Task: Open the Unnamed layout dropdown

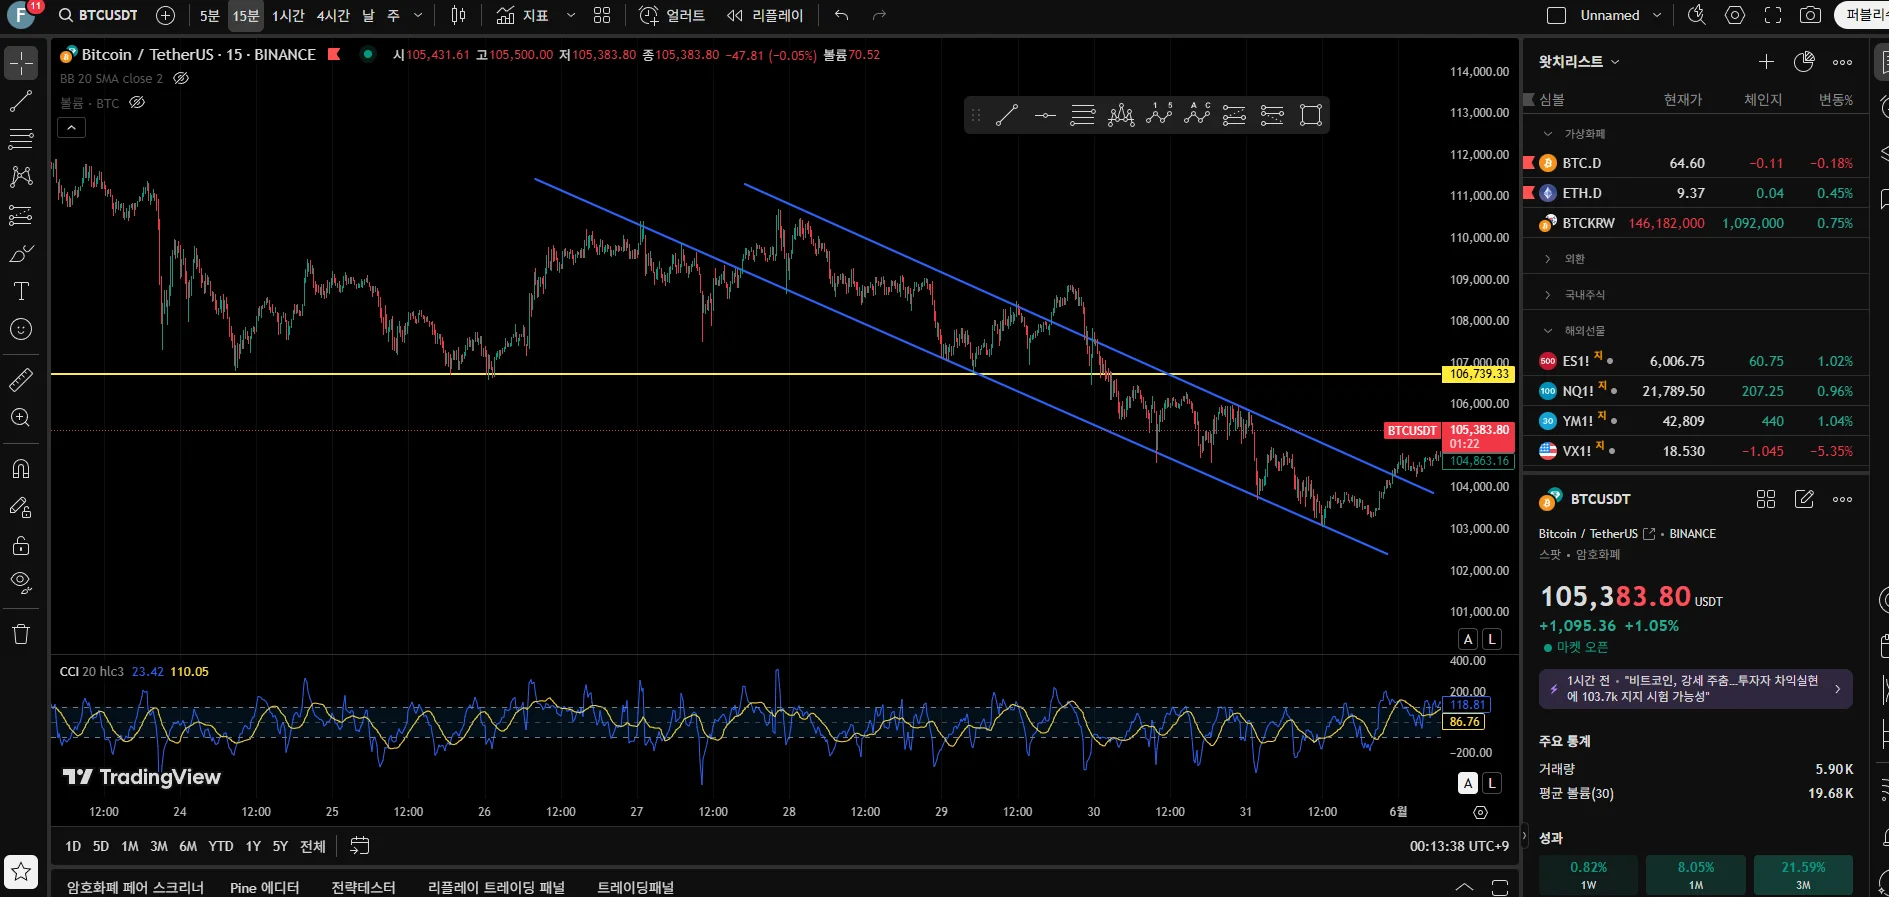Action: (x=1657, y=15)
